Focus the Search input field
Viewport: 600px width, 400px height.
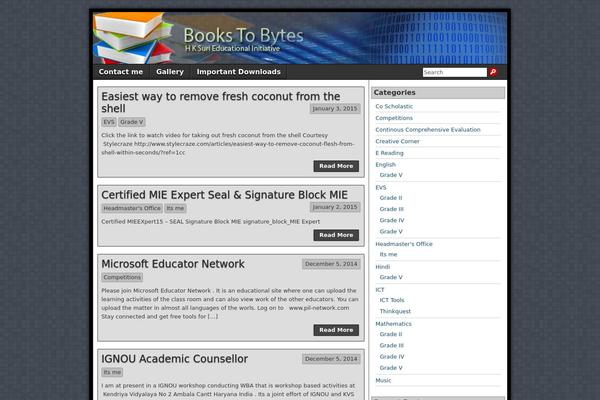(455, 72)
